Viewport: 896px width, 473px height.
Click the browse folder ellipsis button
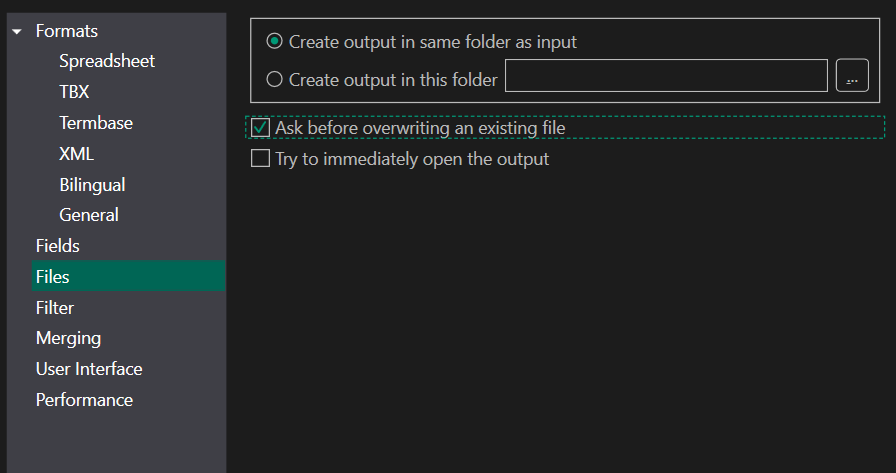point(852,76)
